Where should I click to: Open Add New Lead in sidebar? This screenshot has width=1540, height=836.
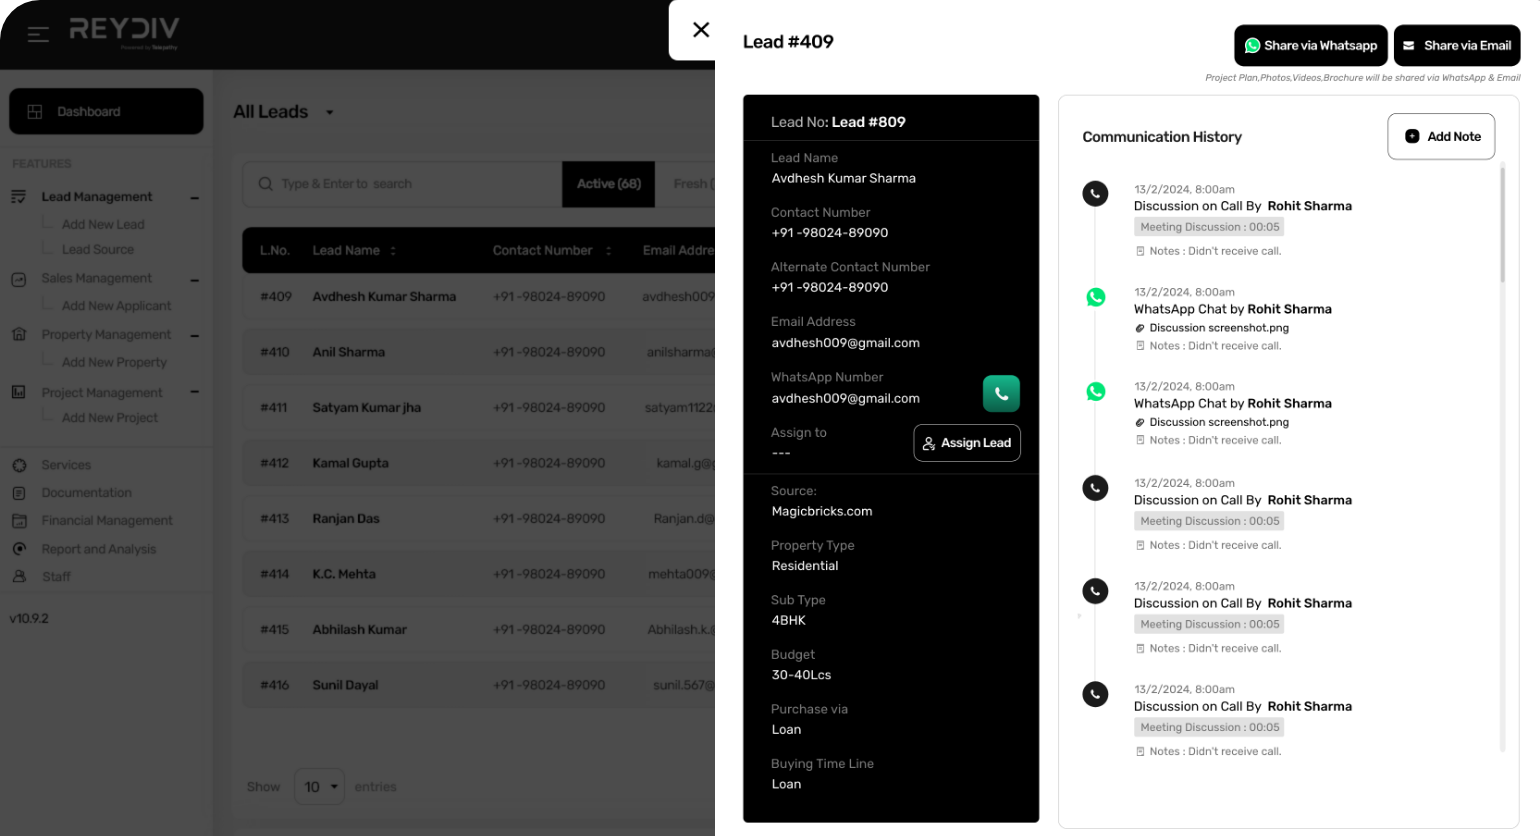coord(103,225)
